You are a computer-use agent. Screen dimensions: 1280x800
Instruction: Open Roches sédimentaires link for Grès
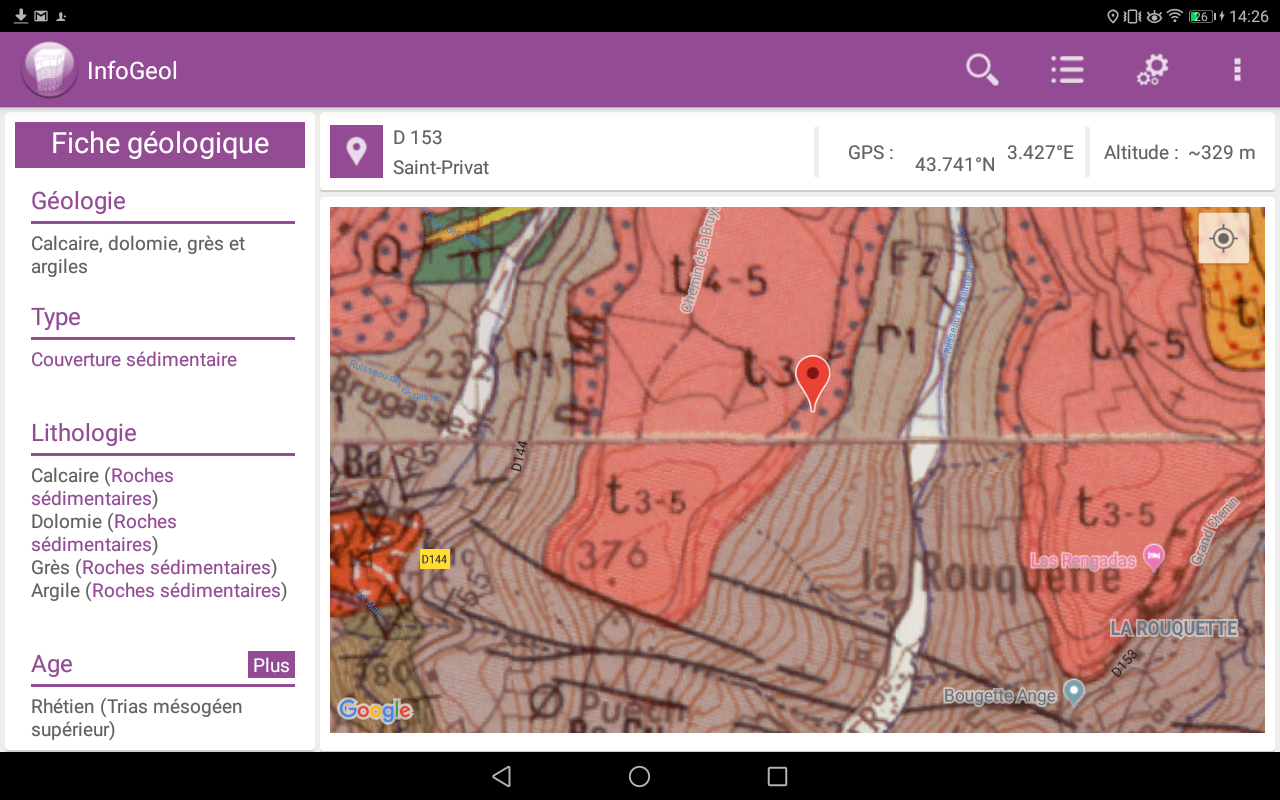tap(177, 568)
